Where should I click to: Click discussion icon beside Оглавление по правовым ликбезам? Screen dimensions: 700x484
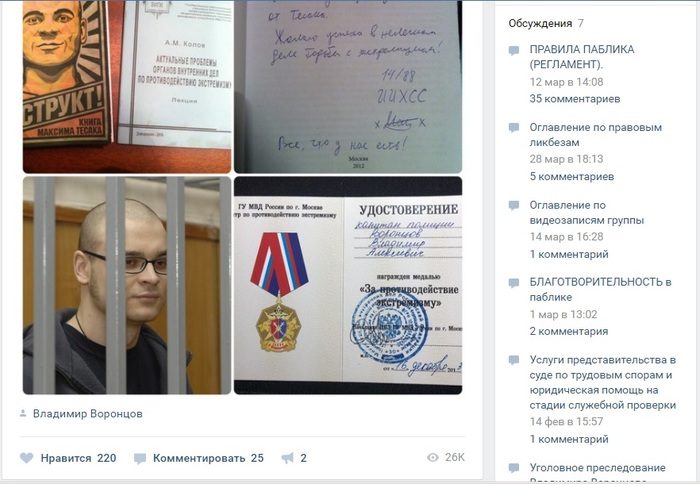514,128
